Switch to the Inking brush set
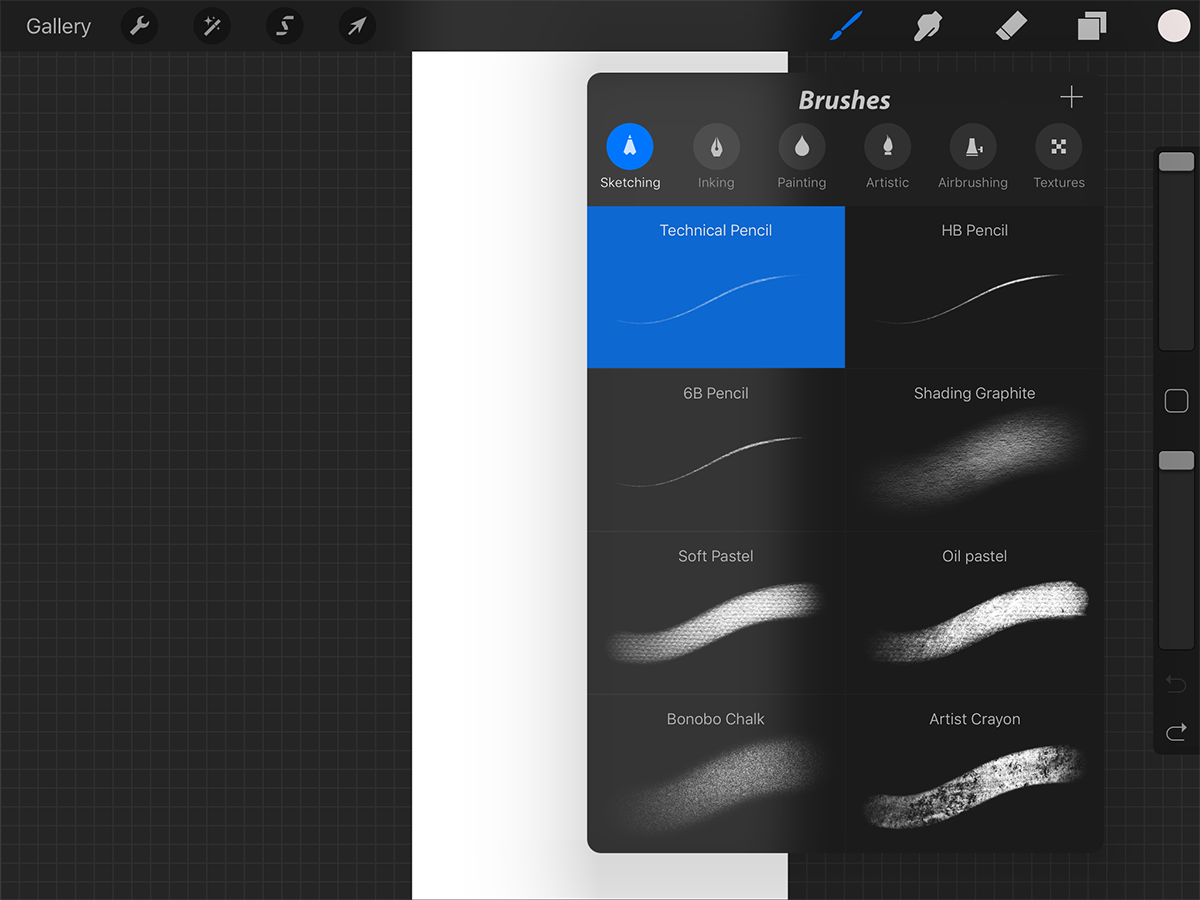Screen dimensions: 1200x900 [716, 157]
